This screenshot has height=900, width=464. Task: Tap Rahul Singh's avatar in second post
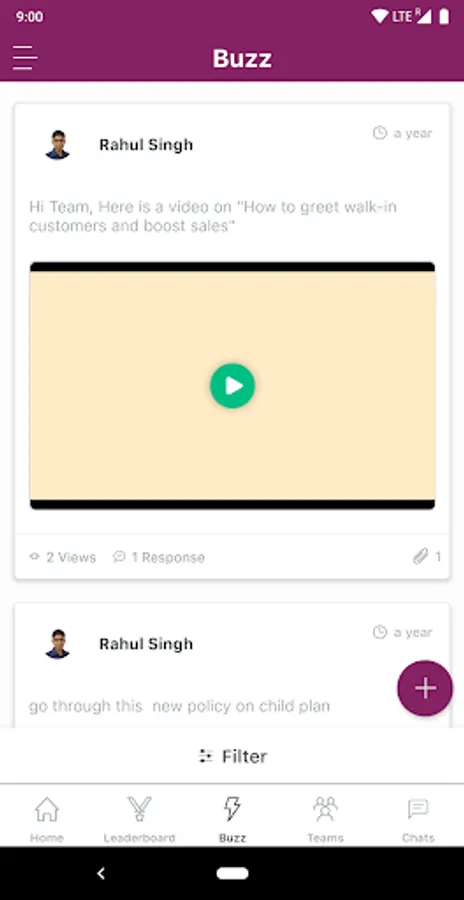57,644
